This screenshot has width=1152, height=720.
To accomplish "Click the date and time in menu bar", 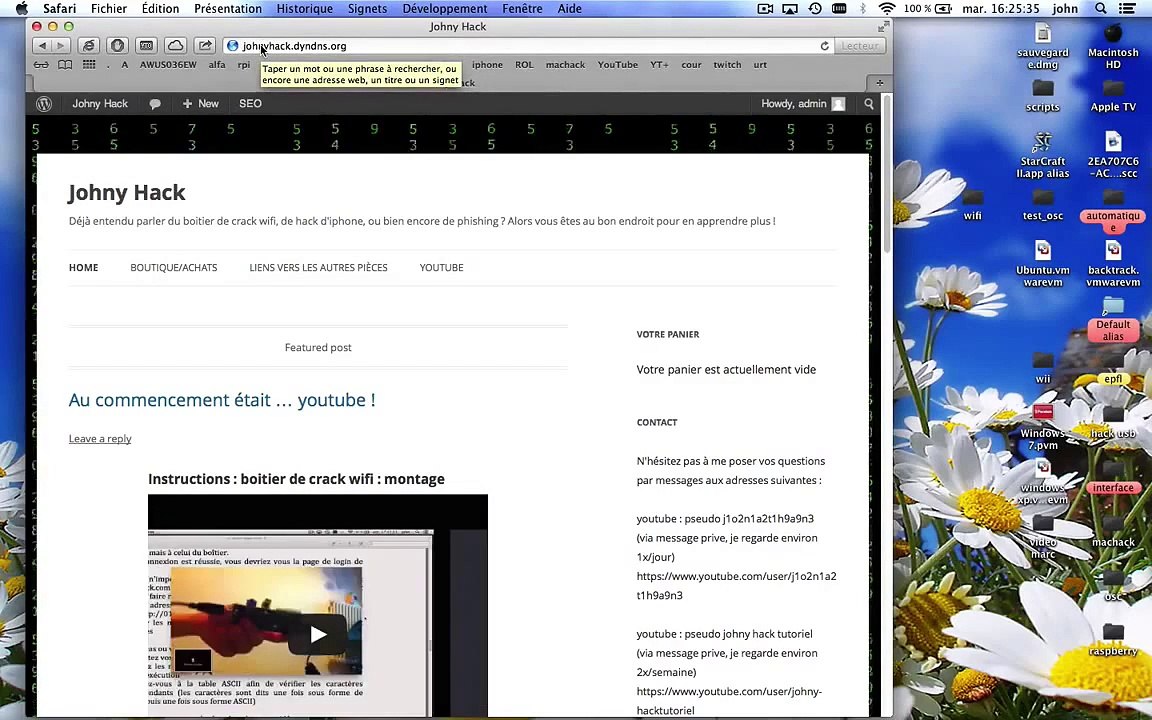I will (x=1001, y=8).
